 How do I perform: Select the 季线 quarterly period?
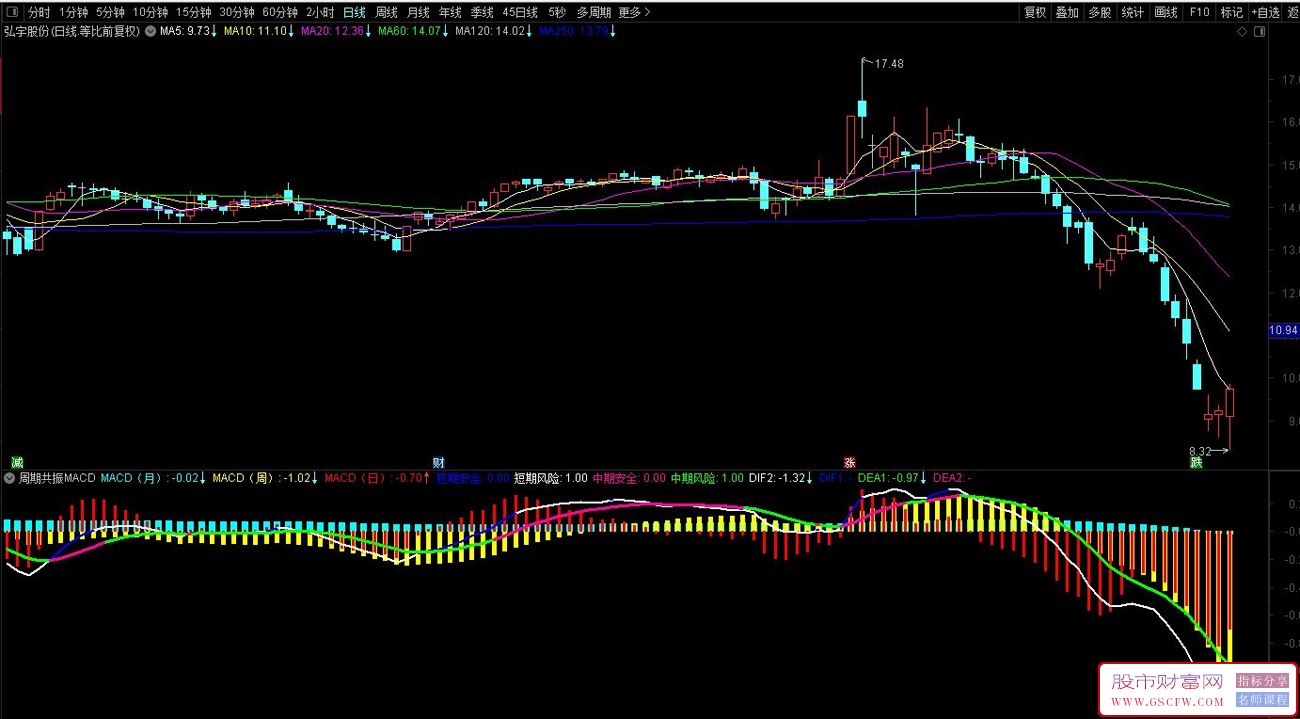tap(482, 13)
